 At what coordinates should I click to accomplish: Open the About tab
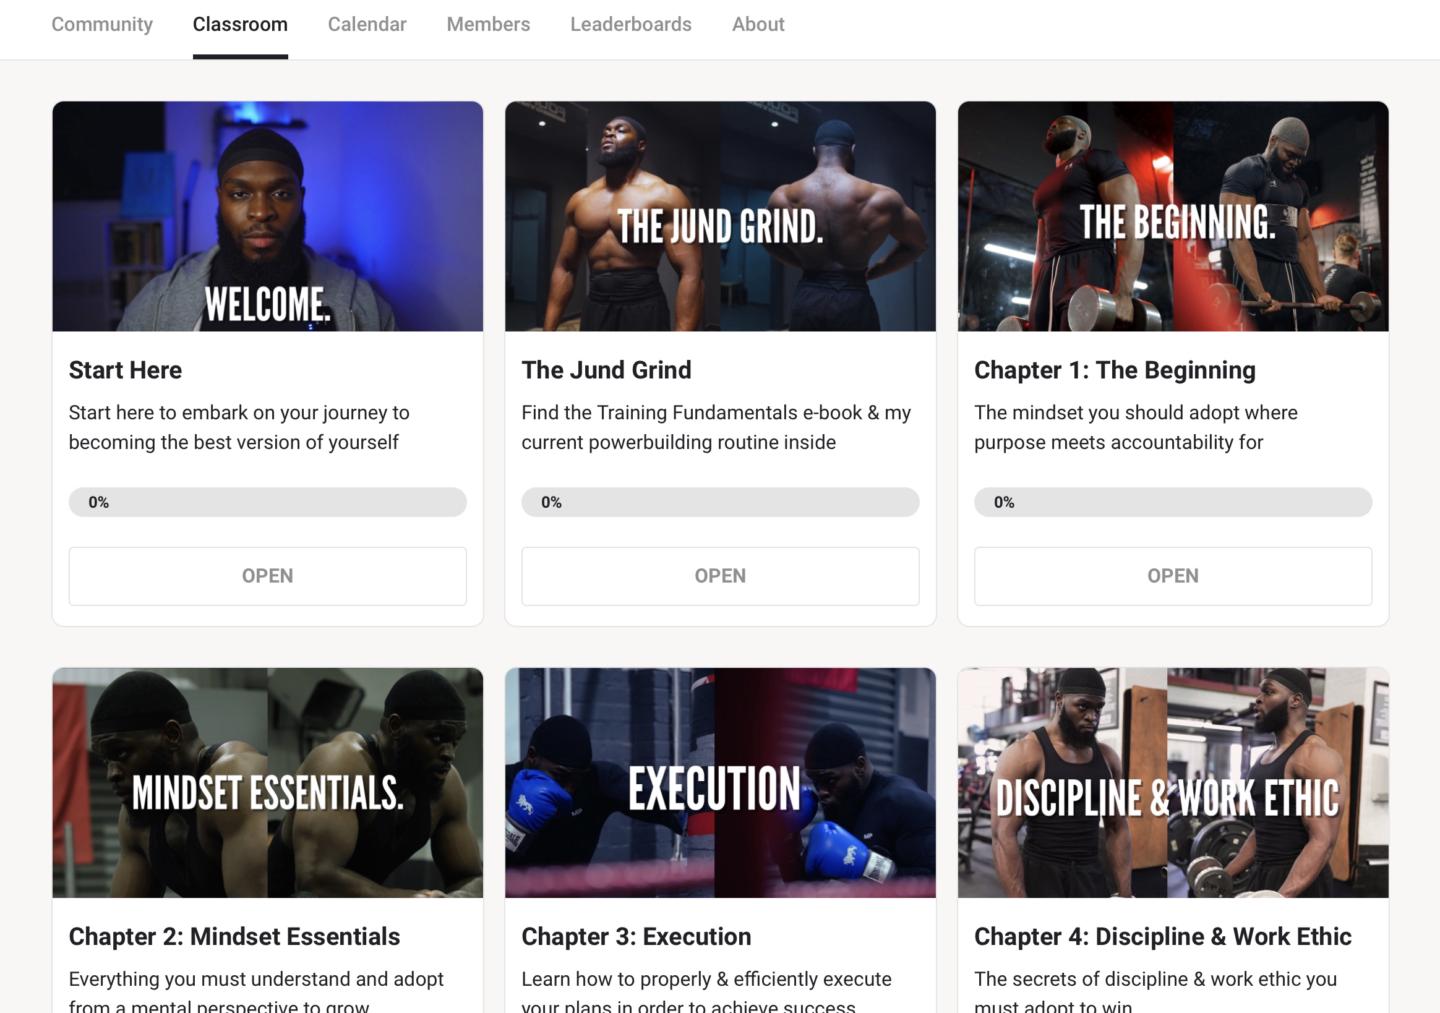758,24
